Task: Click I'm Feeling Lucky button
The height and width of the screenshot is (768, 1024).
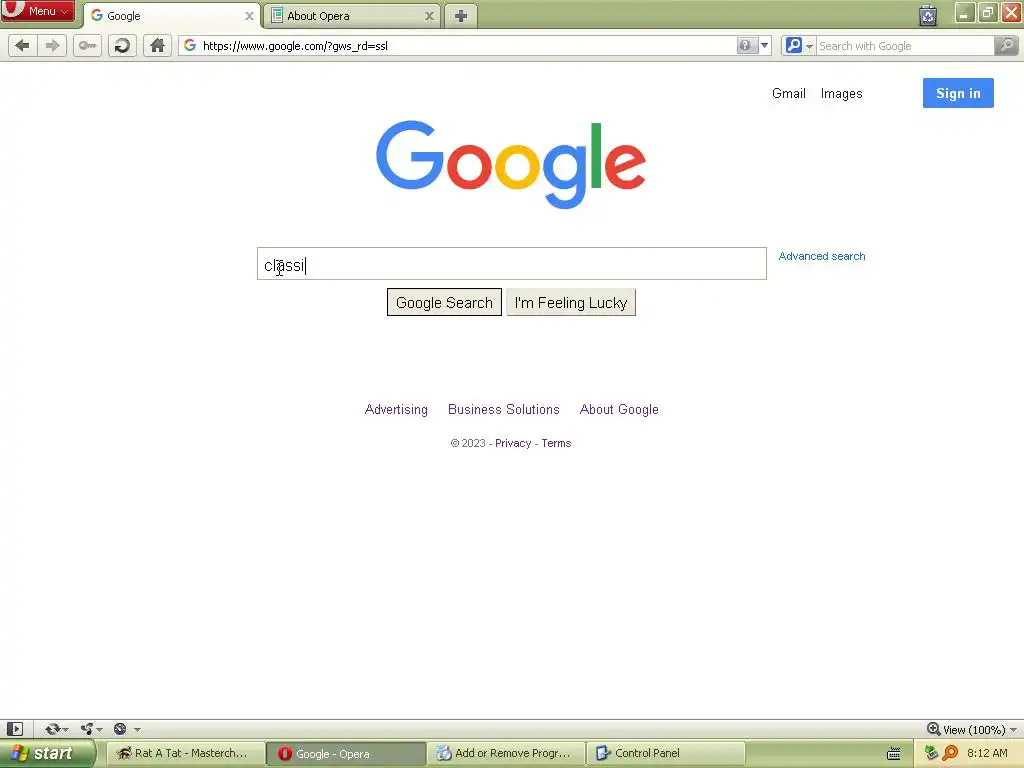Action: pos(571,302)
